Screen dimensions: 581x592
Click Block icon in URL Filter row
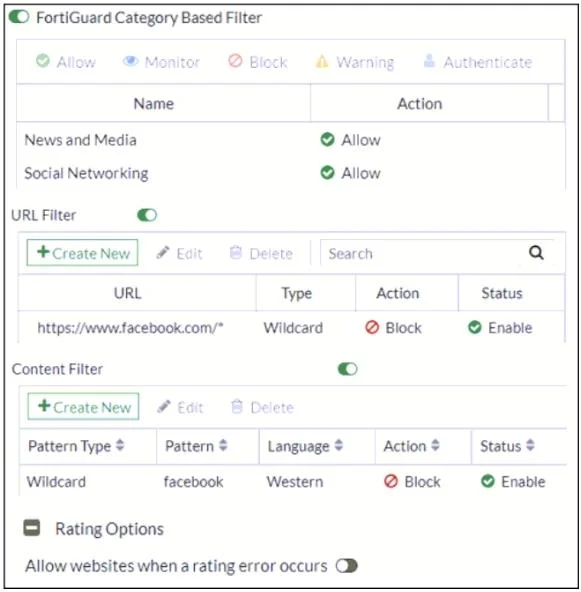372,327
